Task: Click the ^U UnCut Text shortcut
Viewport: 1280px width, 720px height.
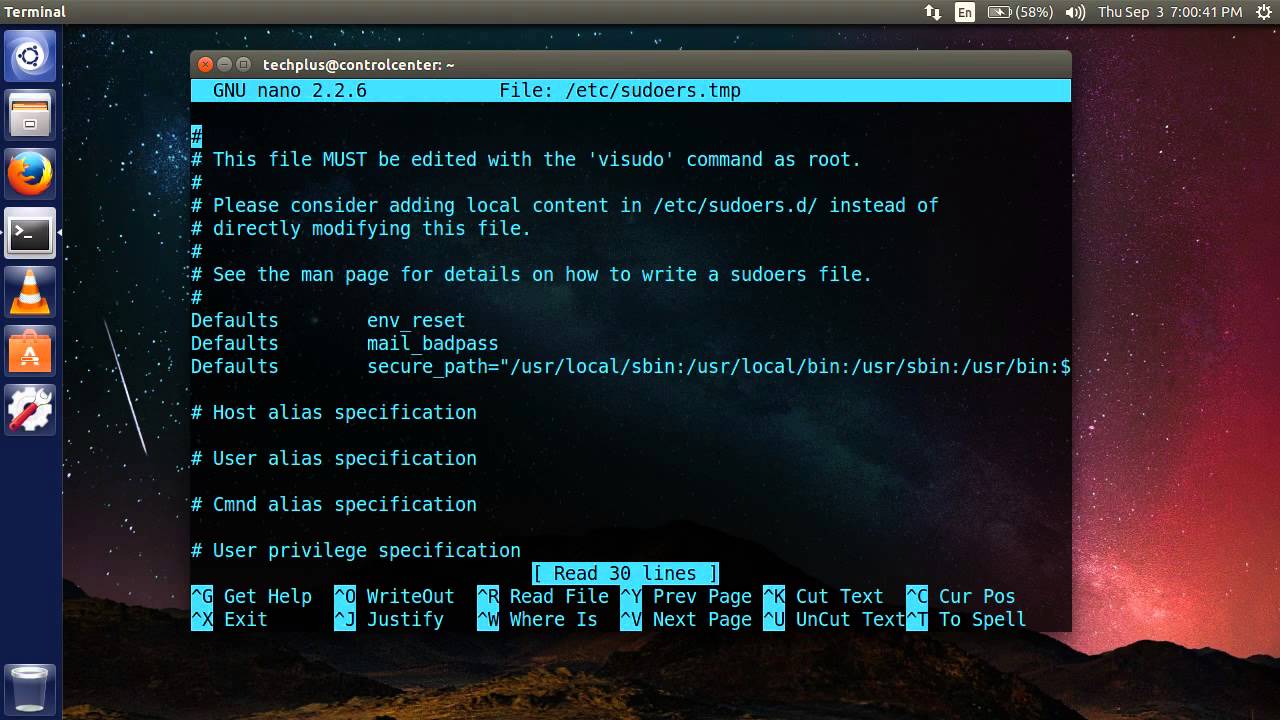Action: 834,620
